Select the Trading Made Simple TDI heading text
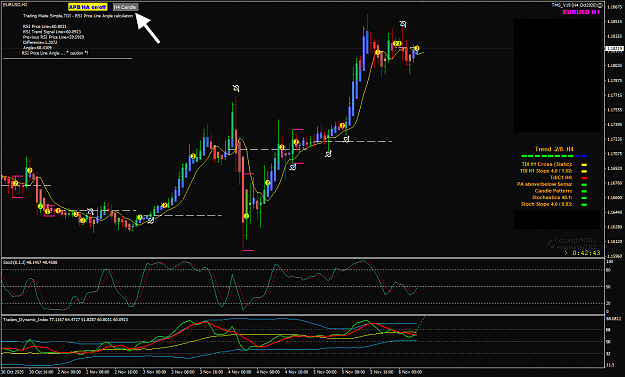Image resolution: width=625 pixels, height=377 pixels. point(78,16)
